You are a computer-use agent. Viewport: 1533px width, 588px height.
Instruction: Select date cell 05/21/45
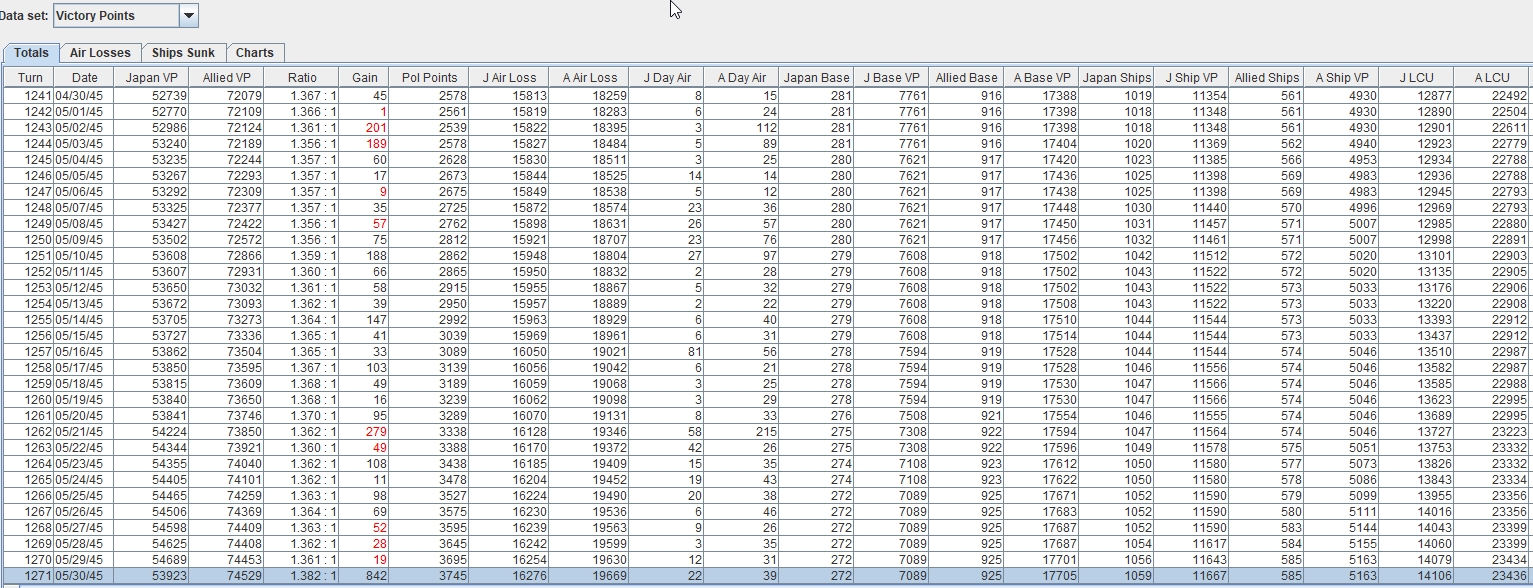click(x=85, y=431)
